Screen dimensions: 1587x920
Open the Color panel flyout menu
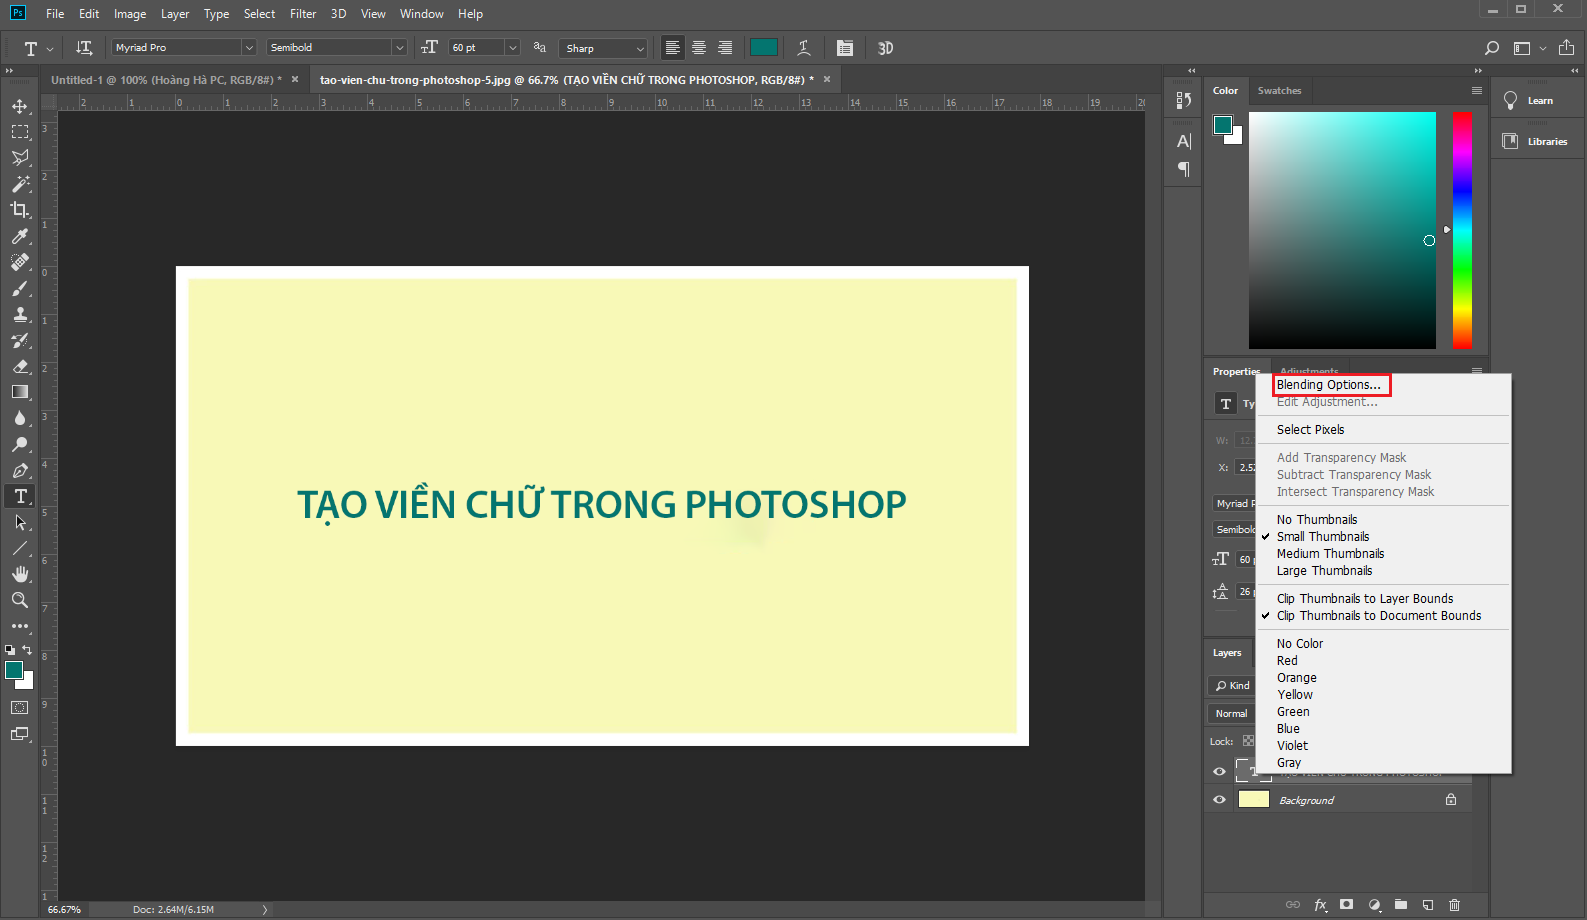tap(1476, 91)
